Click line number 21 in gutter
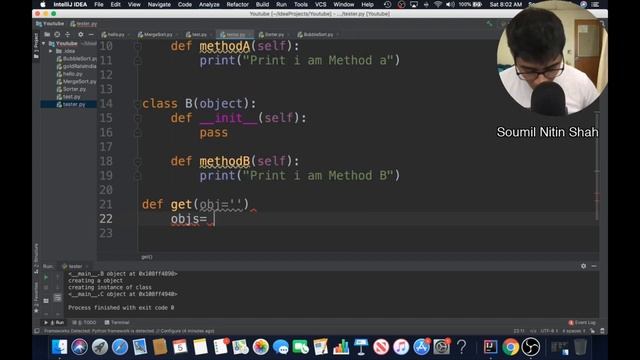Viewport: 640px width, 360px height. click(x=106, y=204)
